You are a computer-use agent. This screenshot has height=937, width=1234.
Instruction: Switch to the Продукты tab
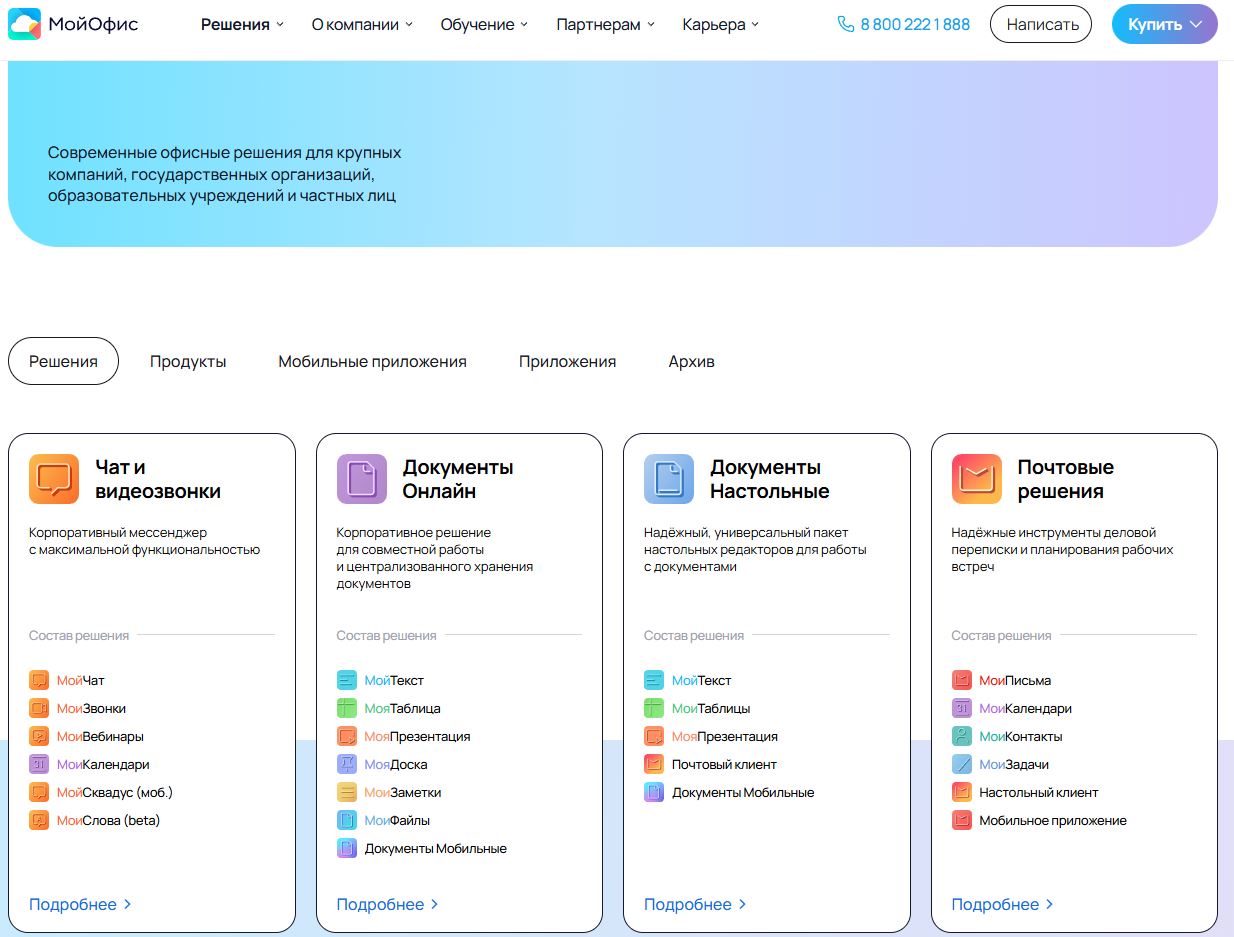click(188, 361)
